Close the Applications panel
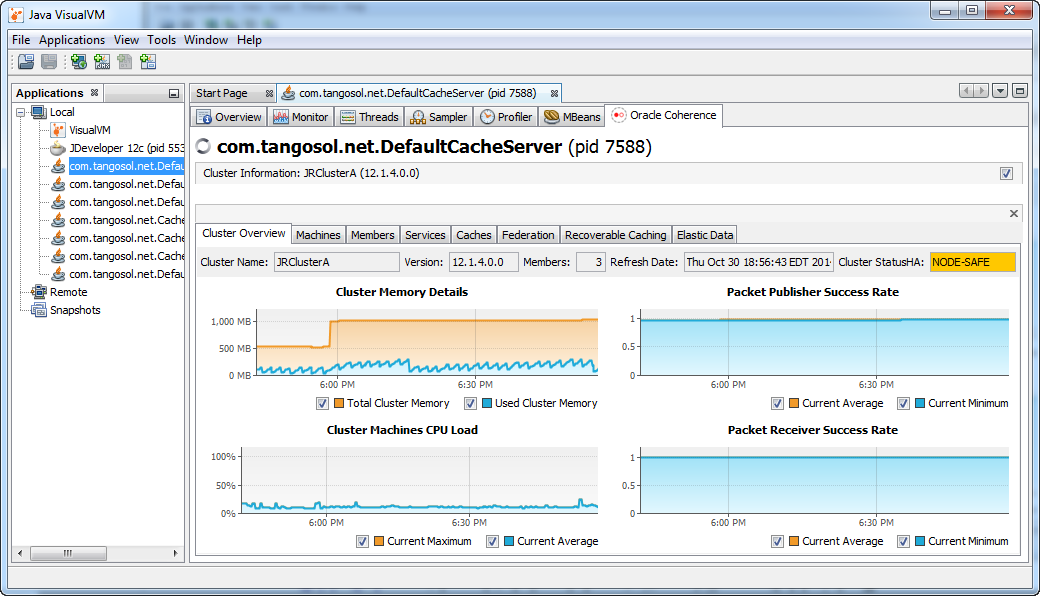The width and height of the screenshot is (1040, 596). click(x=94, y=93)
